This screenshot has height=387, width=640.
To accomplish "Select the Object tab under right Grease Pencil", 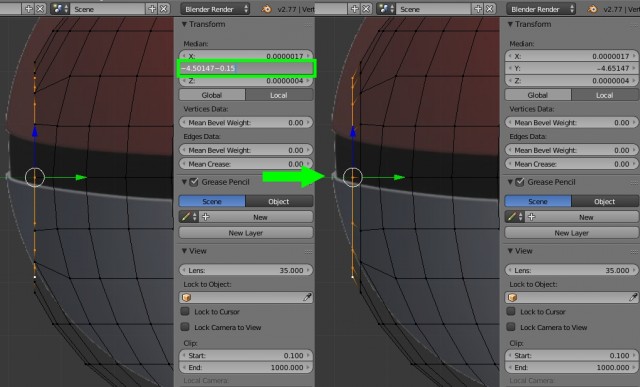I will [x=605, y=201].
